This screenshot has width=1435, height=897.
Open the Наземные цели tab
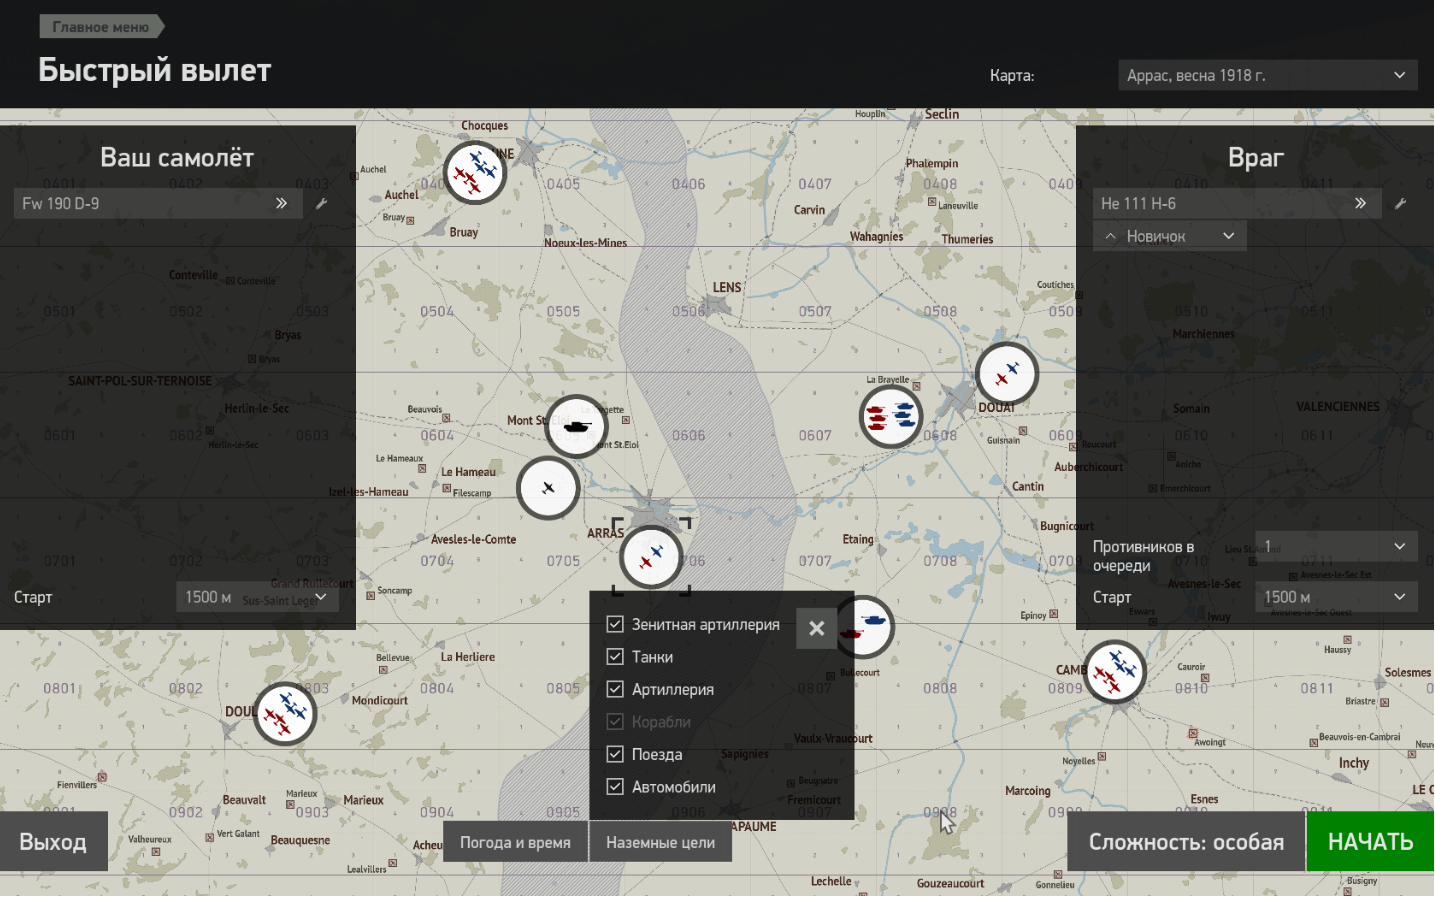tap(660, 842)
